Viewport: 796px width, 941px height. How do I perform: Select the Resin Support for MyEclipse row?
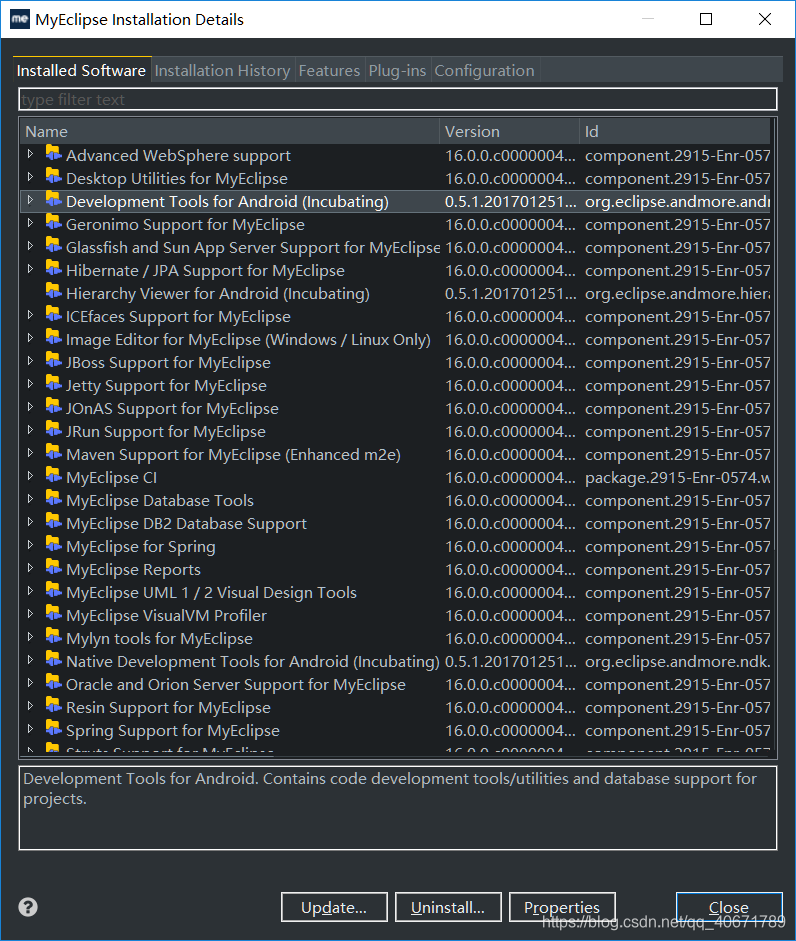point(396,708)
